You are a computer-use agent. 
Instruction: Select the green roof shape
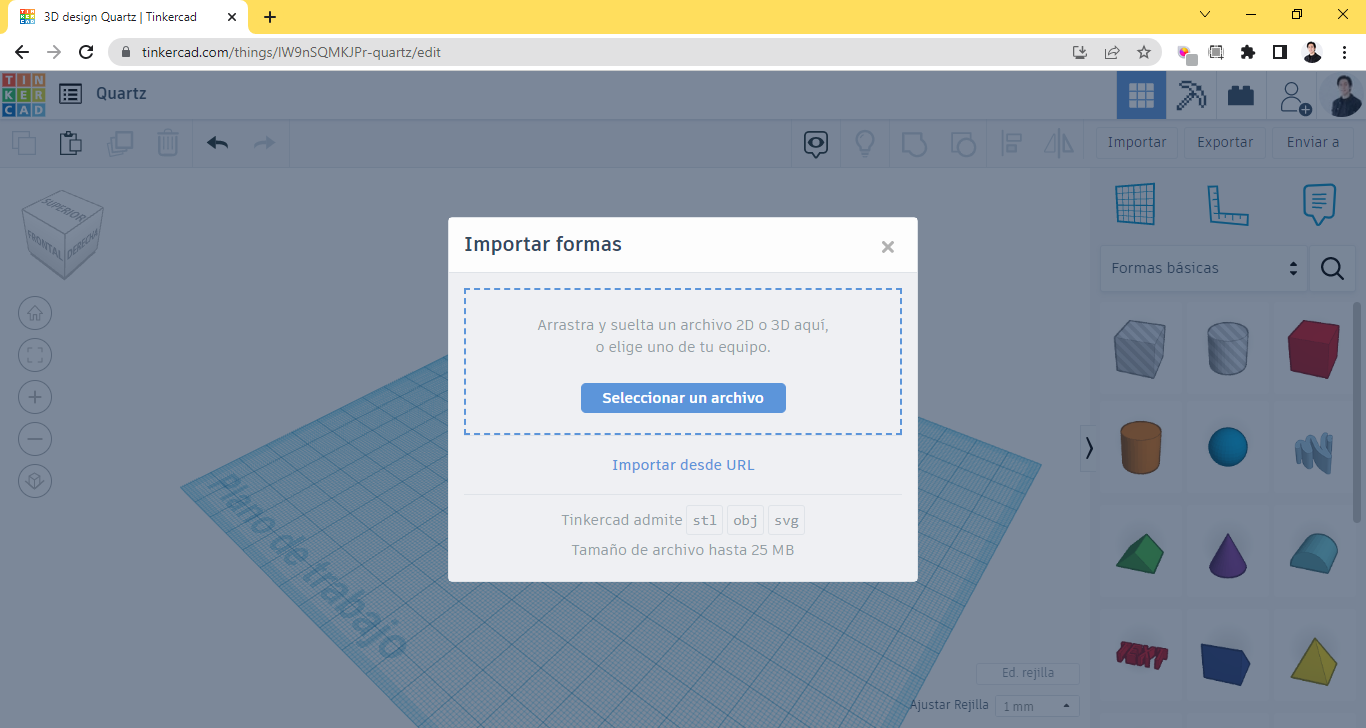click(x=1139, y=553)
